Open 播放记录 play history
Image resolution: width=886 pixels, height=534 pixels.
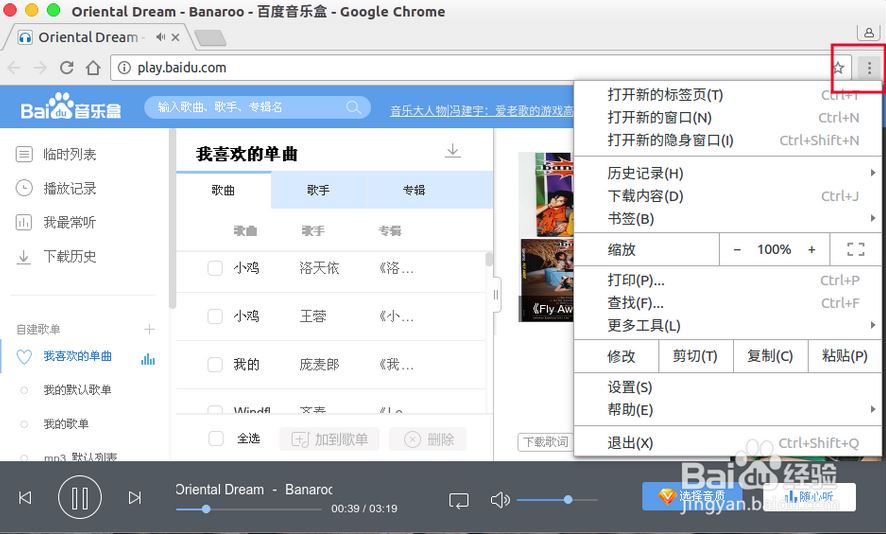tap(70, 188)
